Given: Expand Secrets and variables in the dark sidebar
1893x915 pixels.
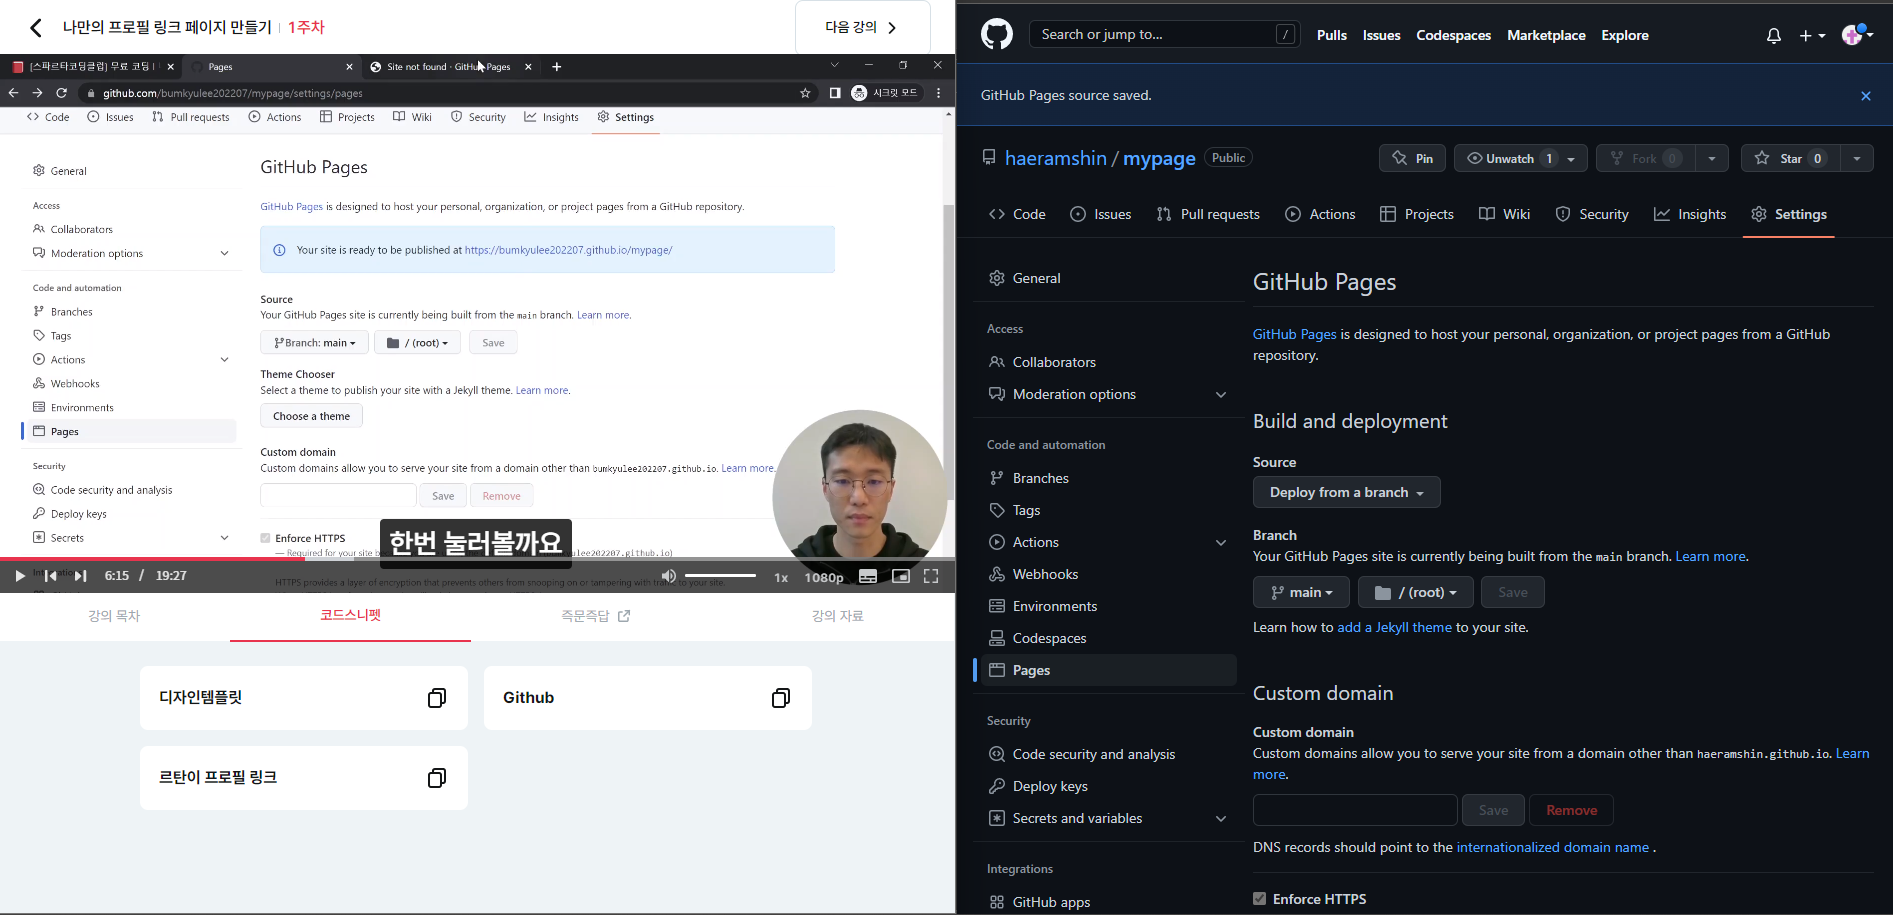Looking at the screenshot, I should (1221, 818).
